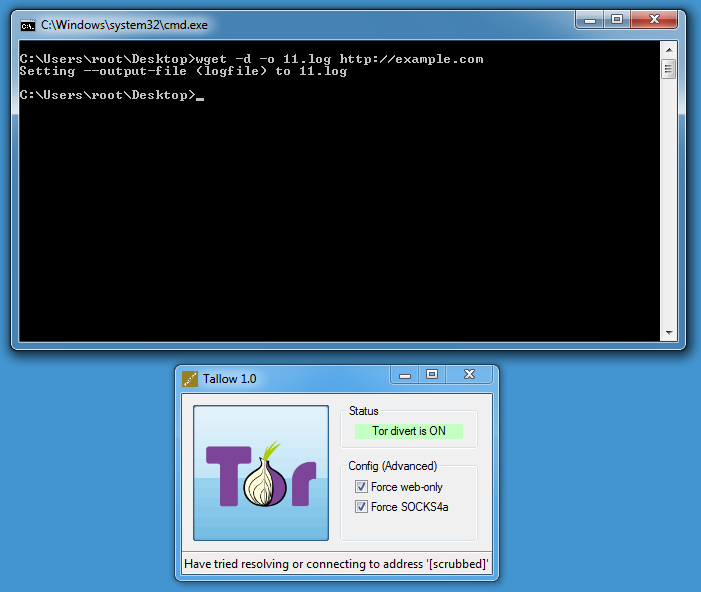Click the 'Setting --output-file (logfile) to 11.log' line
The width and height of the screenshot is (701, 592).
click(183, 71)
